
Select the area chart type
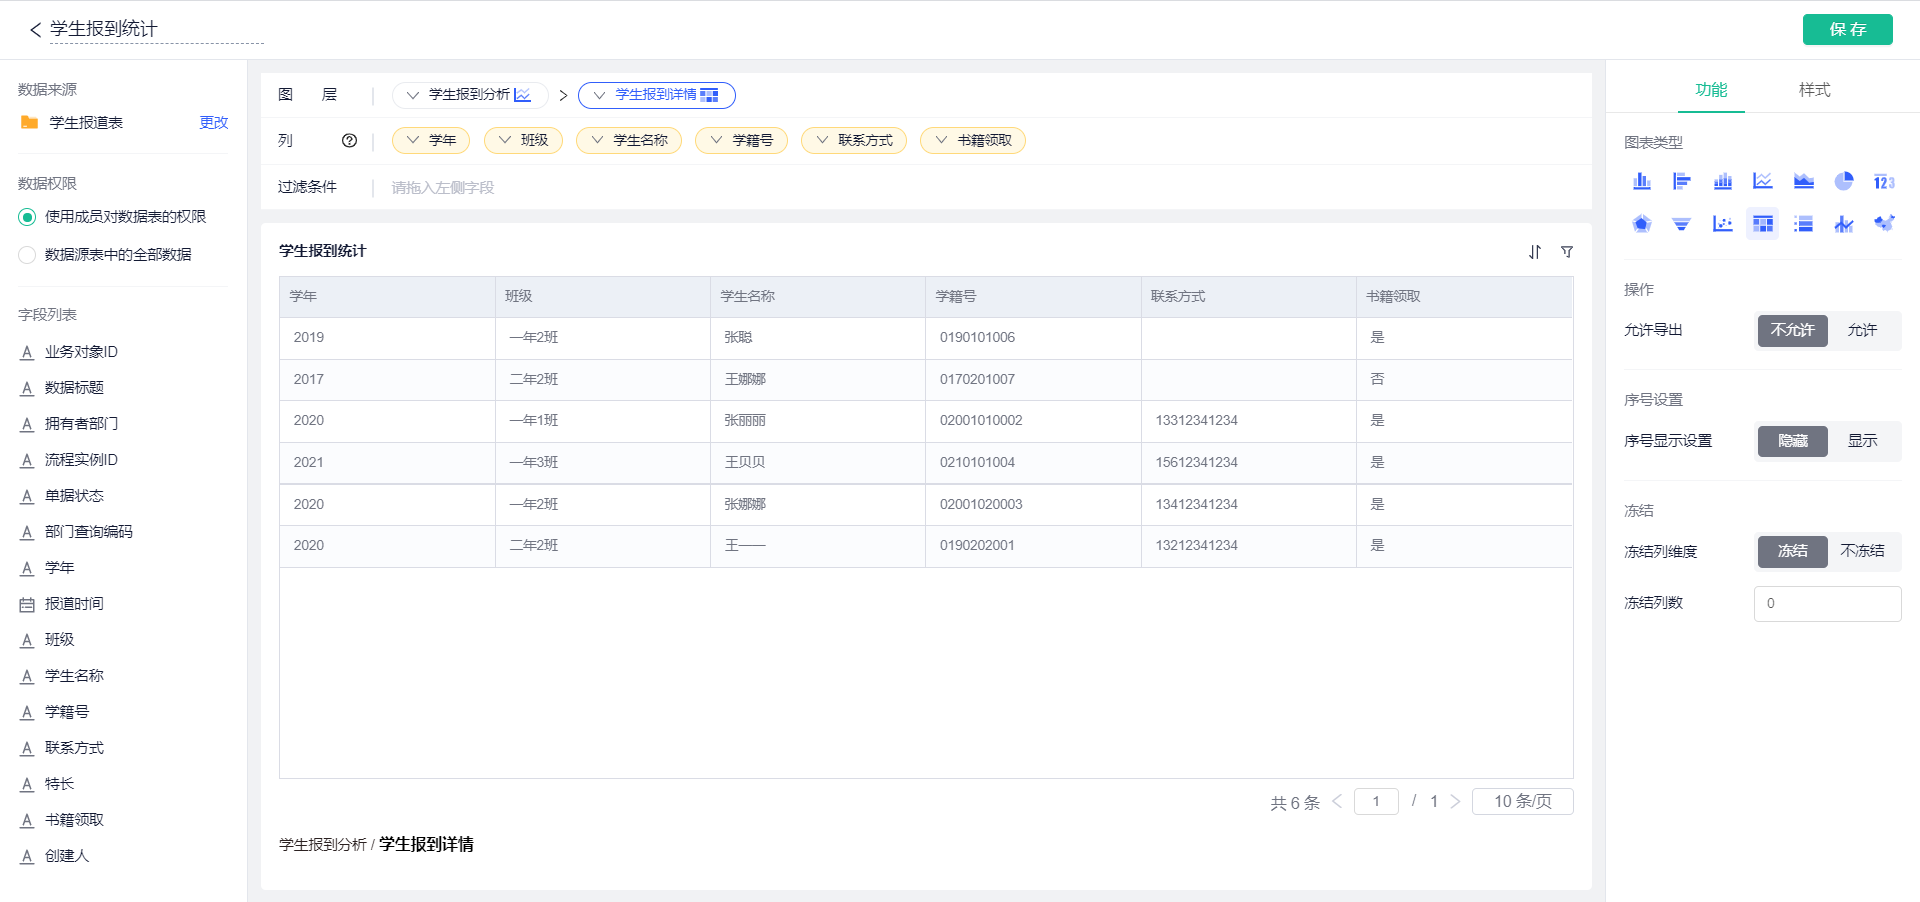click(1803, 181)
